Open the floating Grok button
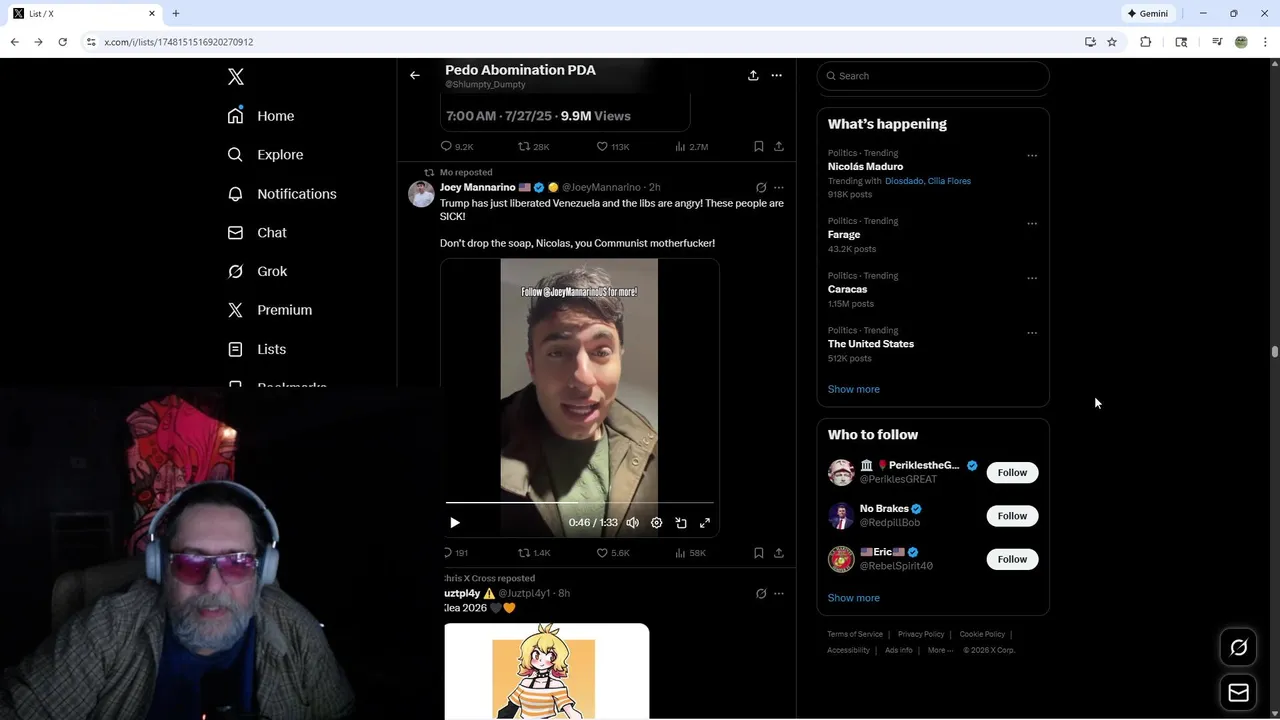The width and height of the screenshot is (1280, 720). [x=1238, y=648]
